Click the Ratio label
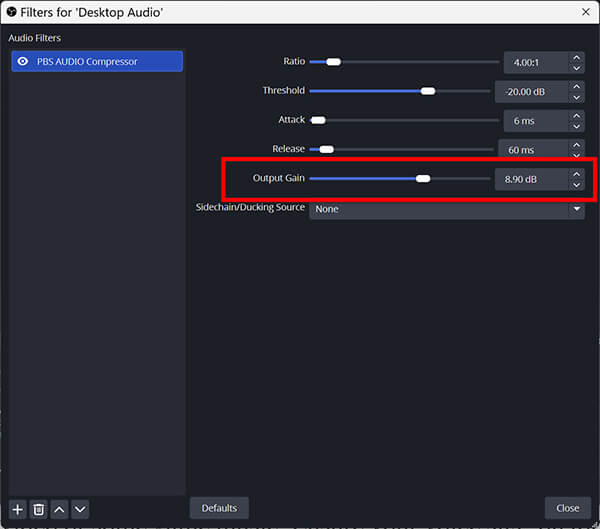This screenshot has height=529, width=600. pos(294,61)
